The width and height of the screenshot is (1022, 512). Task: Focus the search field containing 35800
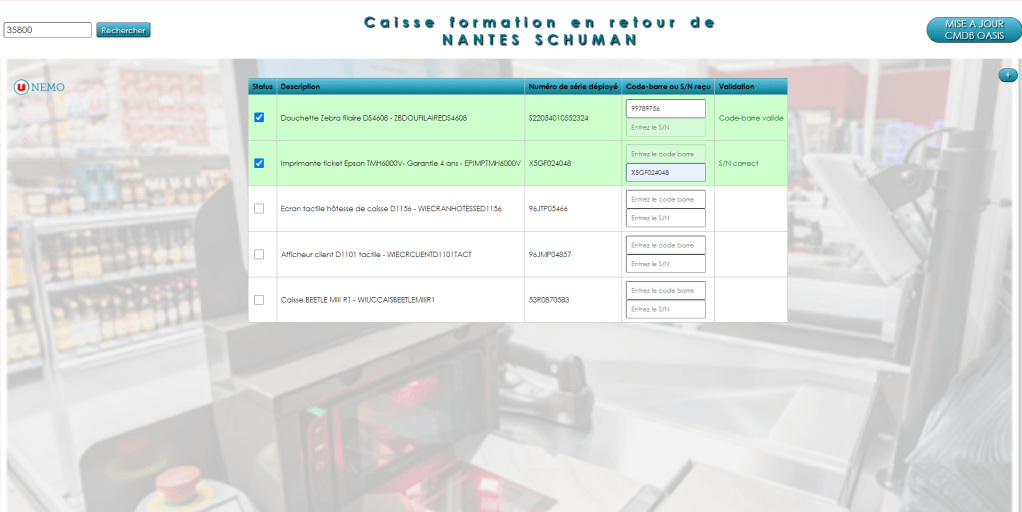click(48, 30)
